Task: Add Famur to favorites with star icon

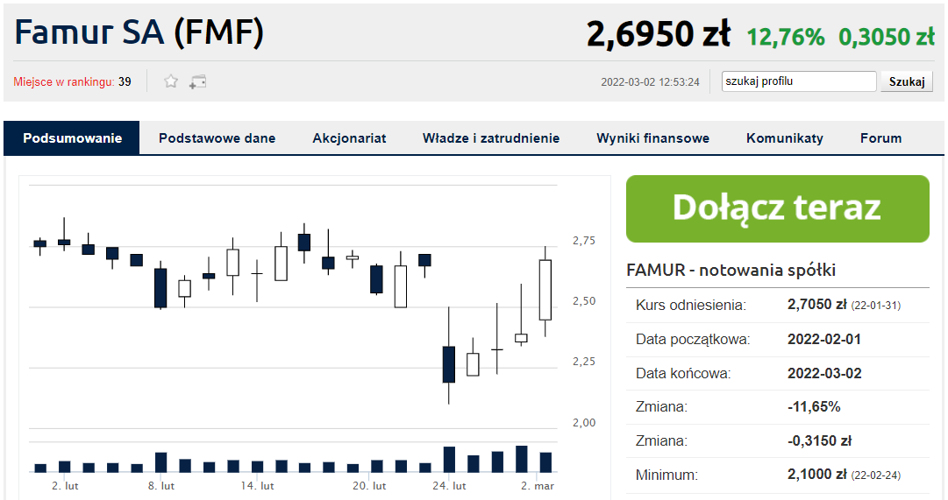Action: click(x=171, y=81)
